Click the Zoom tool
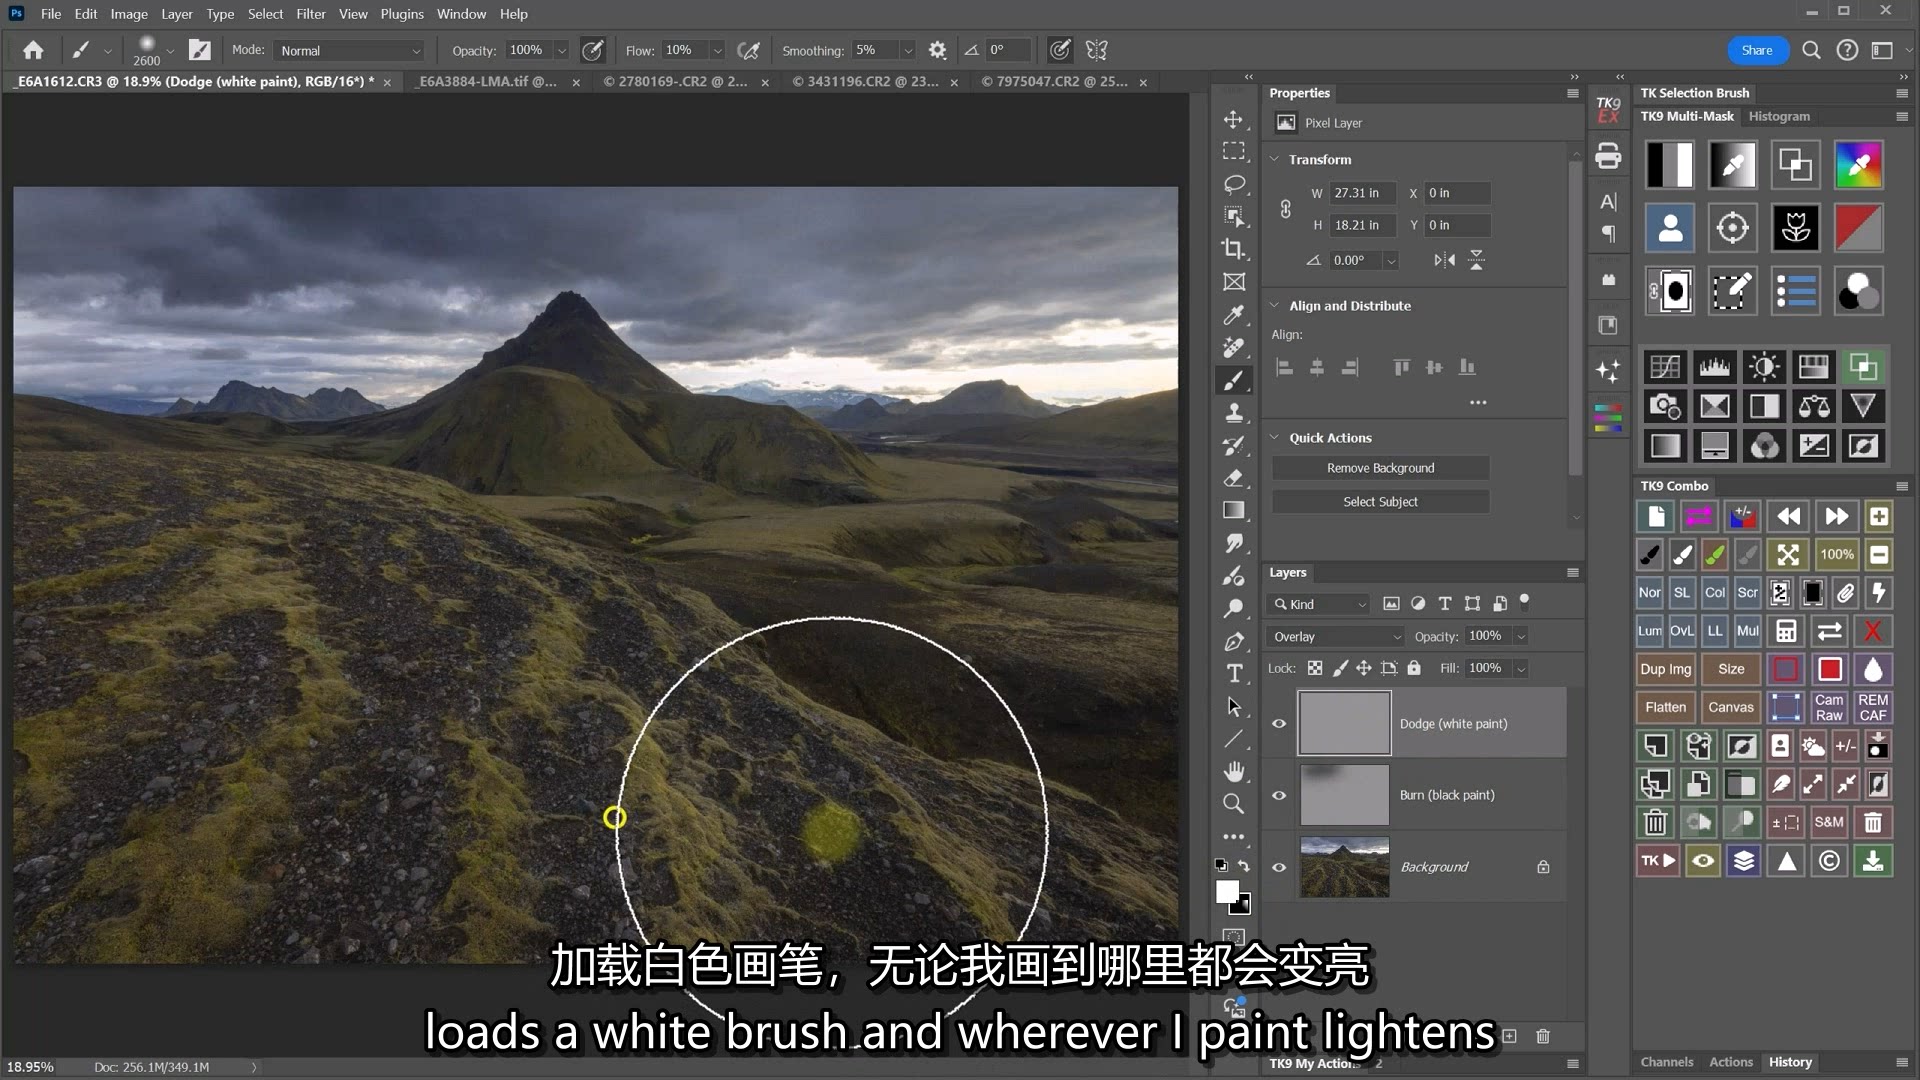This screenshot has width=1920, height=1080. point(1234,803)
